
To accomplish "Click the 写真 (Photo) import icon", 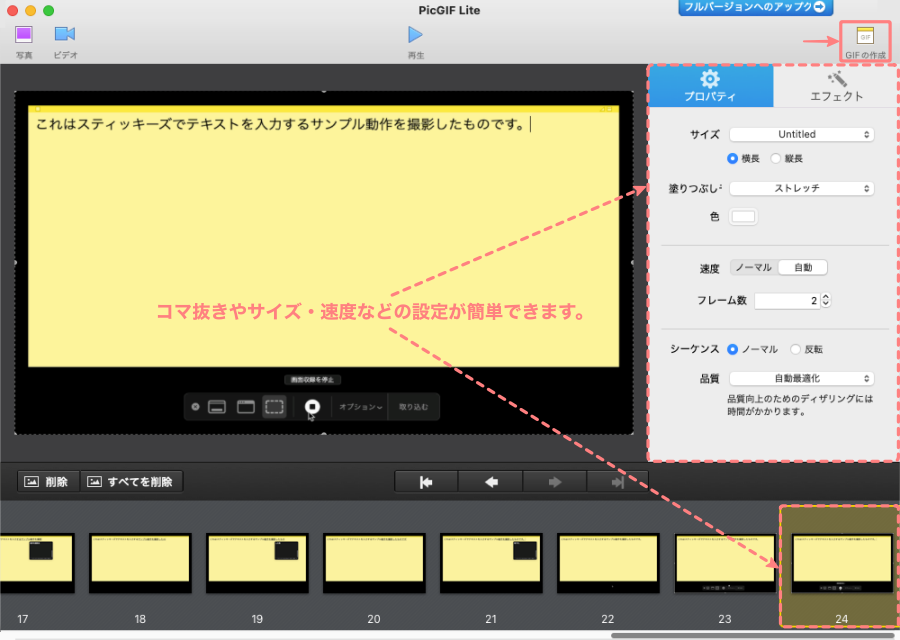I will tap(24, 35).
